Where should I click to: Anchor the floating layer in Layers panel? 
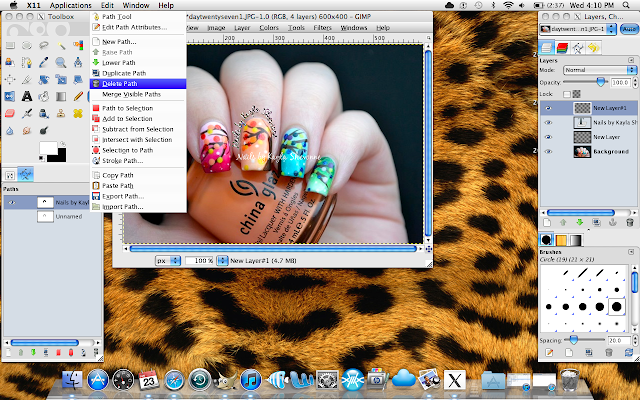[613, 222]
